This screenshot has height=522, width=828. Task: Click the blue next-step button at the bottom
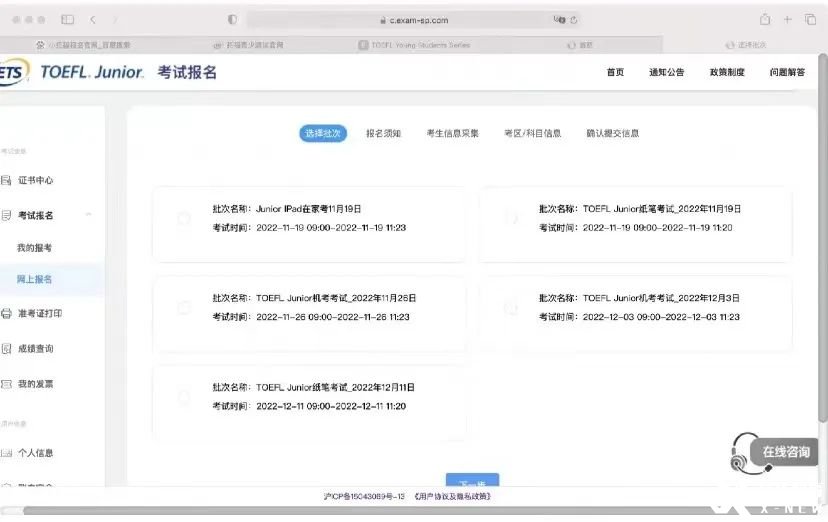(472, 480)
